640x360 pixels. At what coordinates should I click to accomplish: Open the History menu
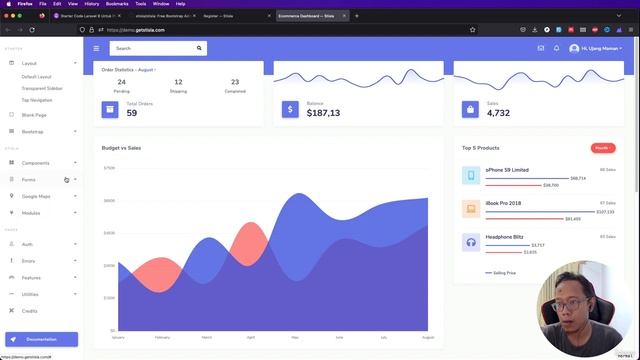click(91, 4)
